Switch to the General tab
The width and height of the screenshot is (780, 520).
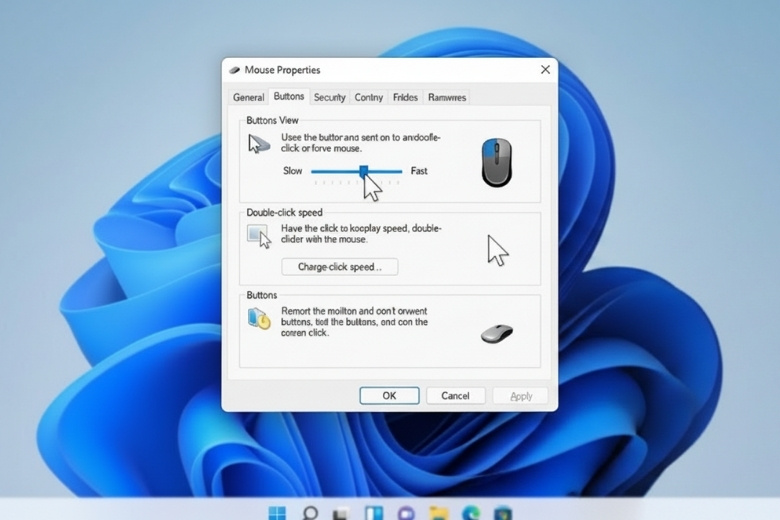(248, 97)
